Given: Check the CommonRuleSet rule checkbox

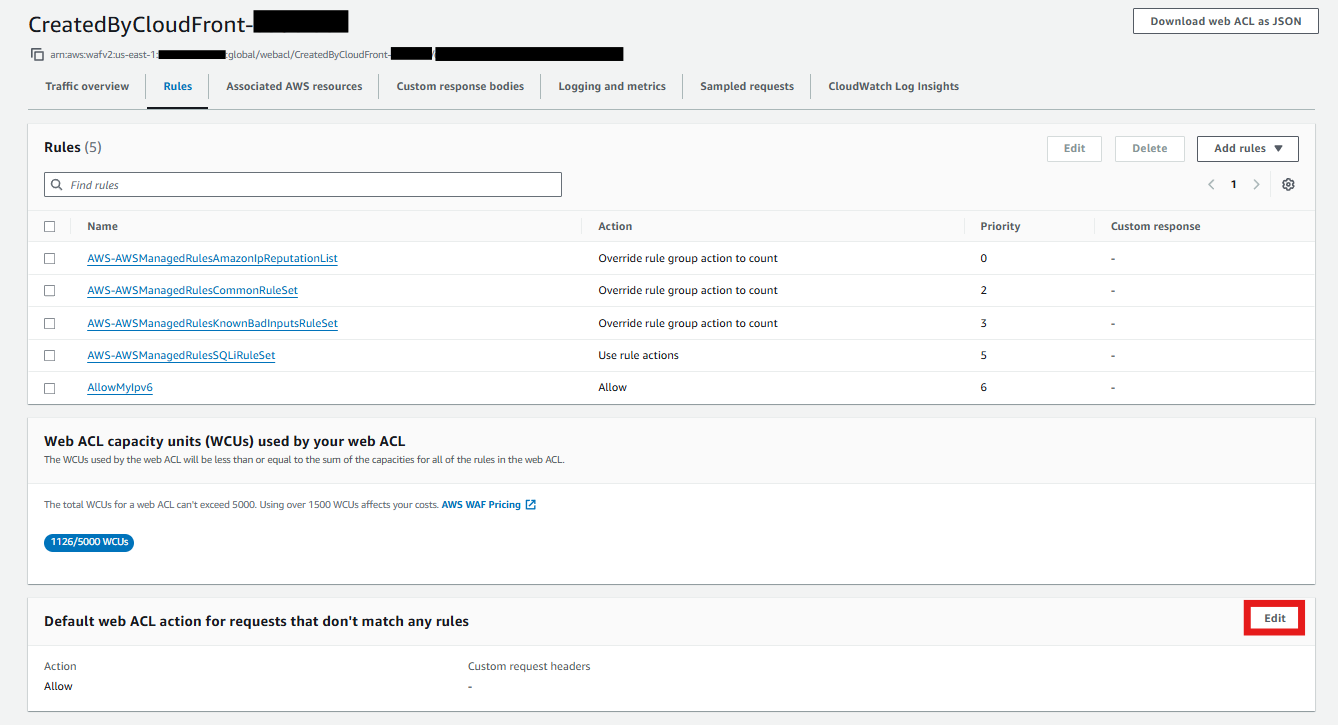Looking at the screenshot, I should click(x=50, y=290).
